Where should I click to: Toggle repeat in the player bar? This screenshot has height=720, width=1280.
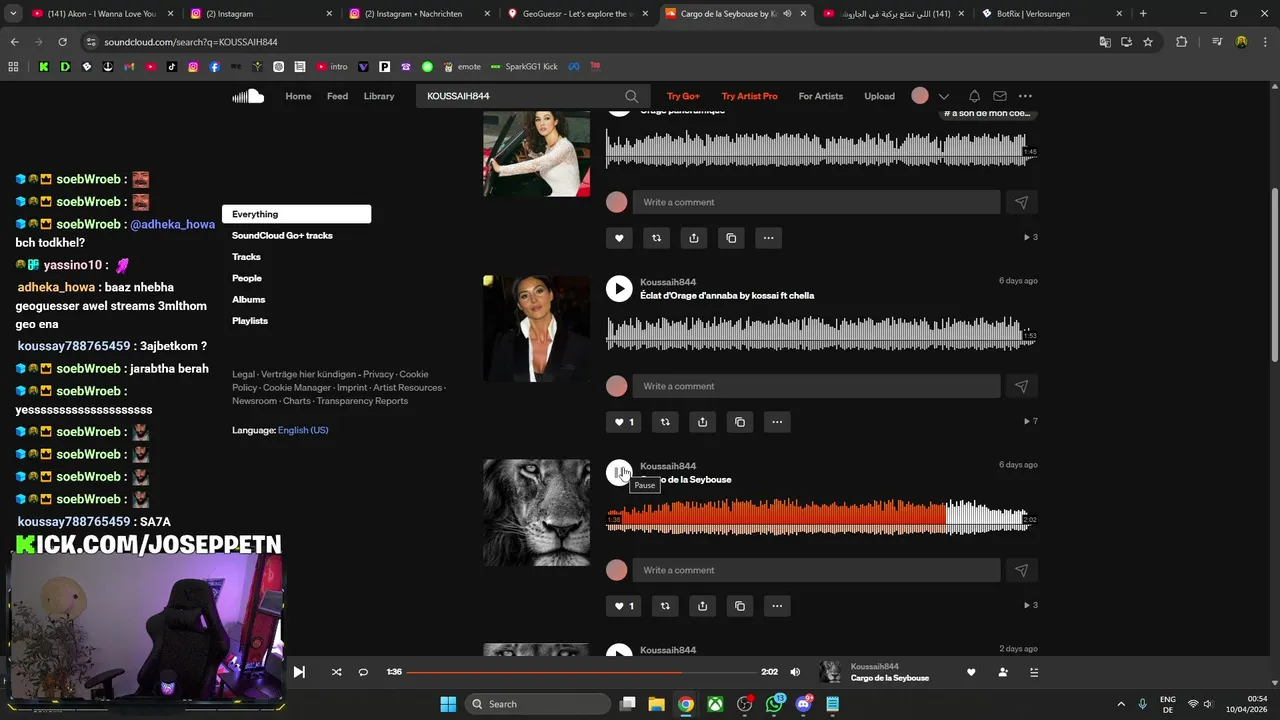363,672
